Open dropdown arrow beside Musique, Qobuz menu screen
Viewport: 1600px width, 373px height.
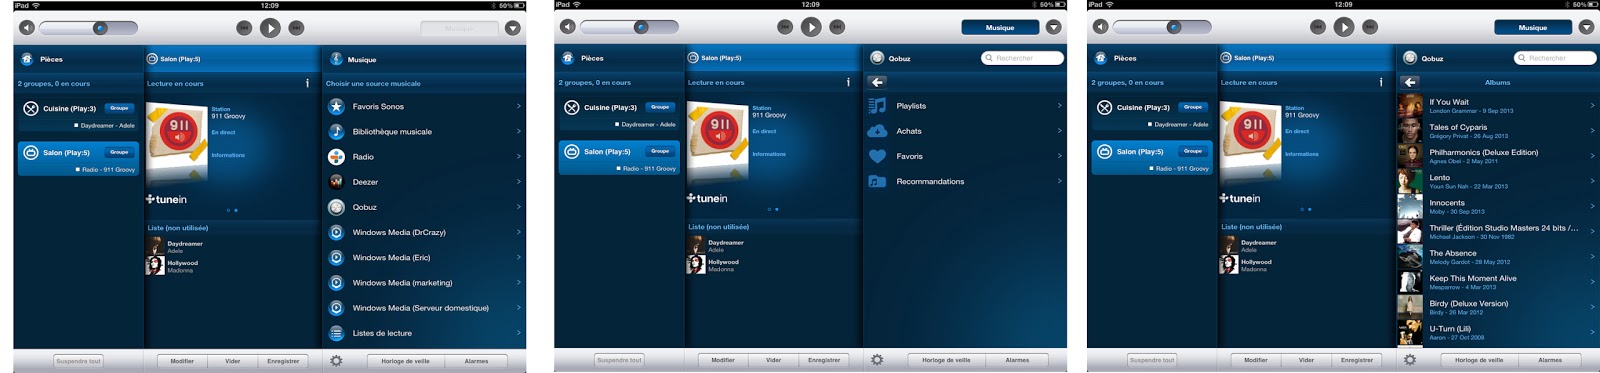pyautogui.click(x=1053, y=27)
